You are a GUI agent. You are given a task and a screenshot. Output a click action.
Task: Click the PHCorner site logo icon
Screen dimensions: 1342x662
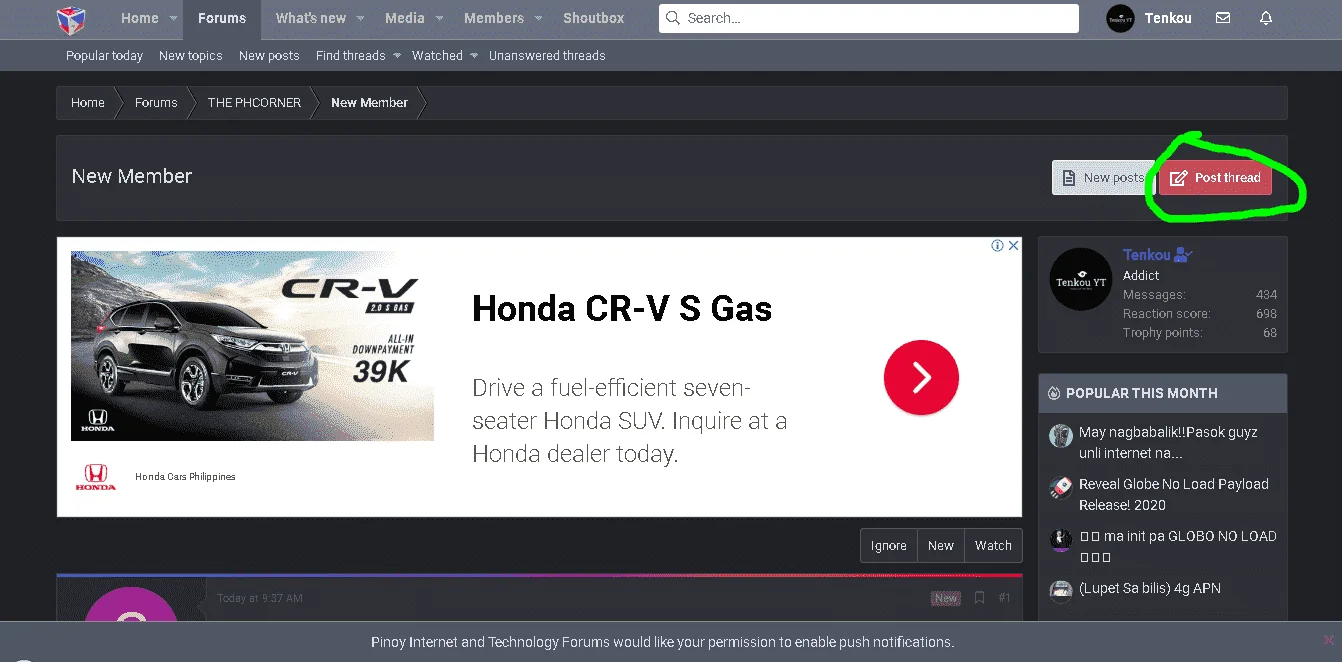[x=70, y=18]
